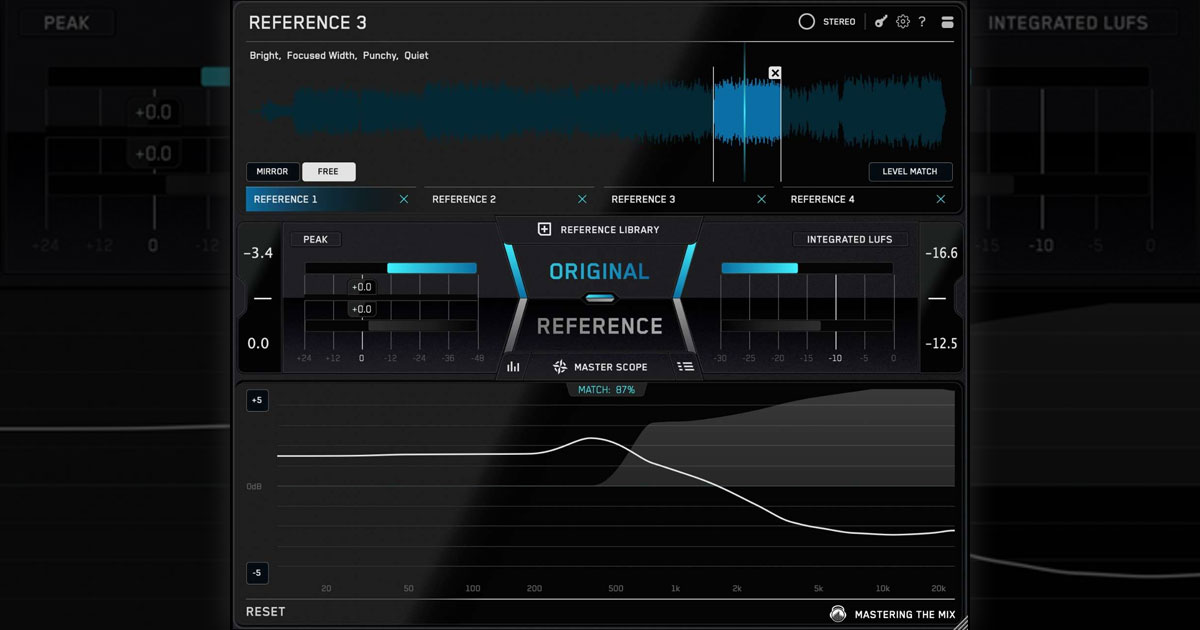Click the -5 scale button
Image resolution: width=1200 pixels, height=630 pixels.
tap(257, 573)
